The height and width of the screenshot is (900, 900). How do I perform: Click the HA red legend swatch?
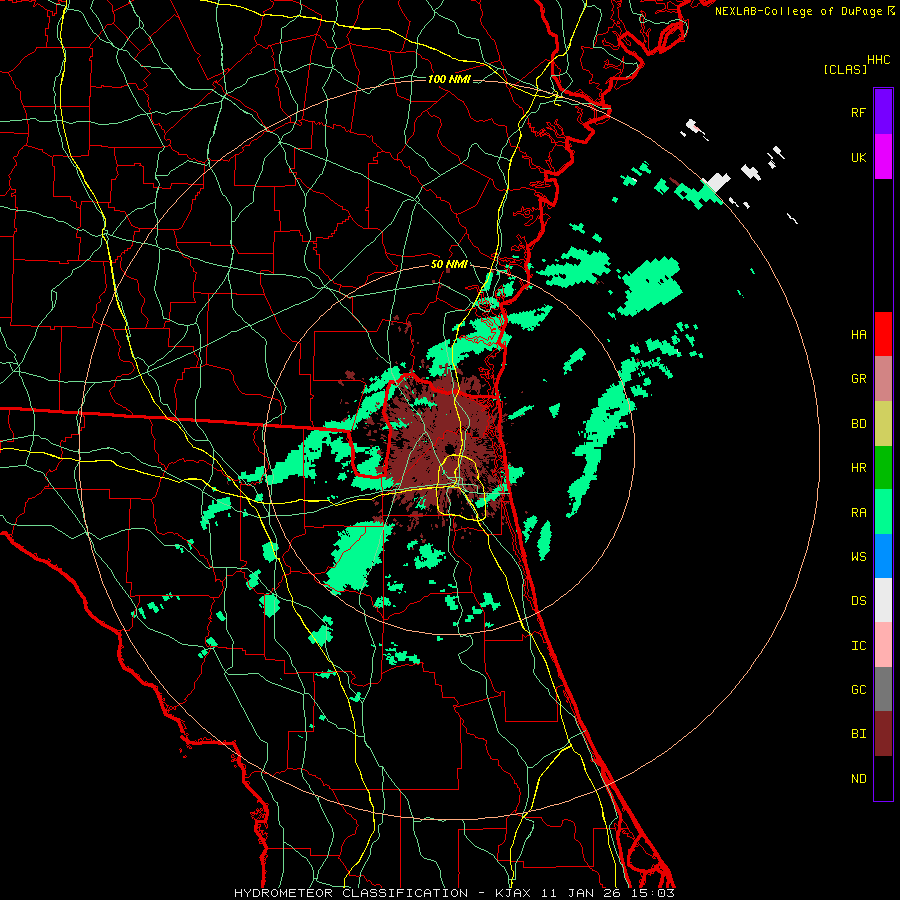pos(883,334)
